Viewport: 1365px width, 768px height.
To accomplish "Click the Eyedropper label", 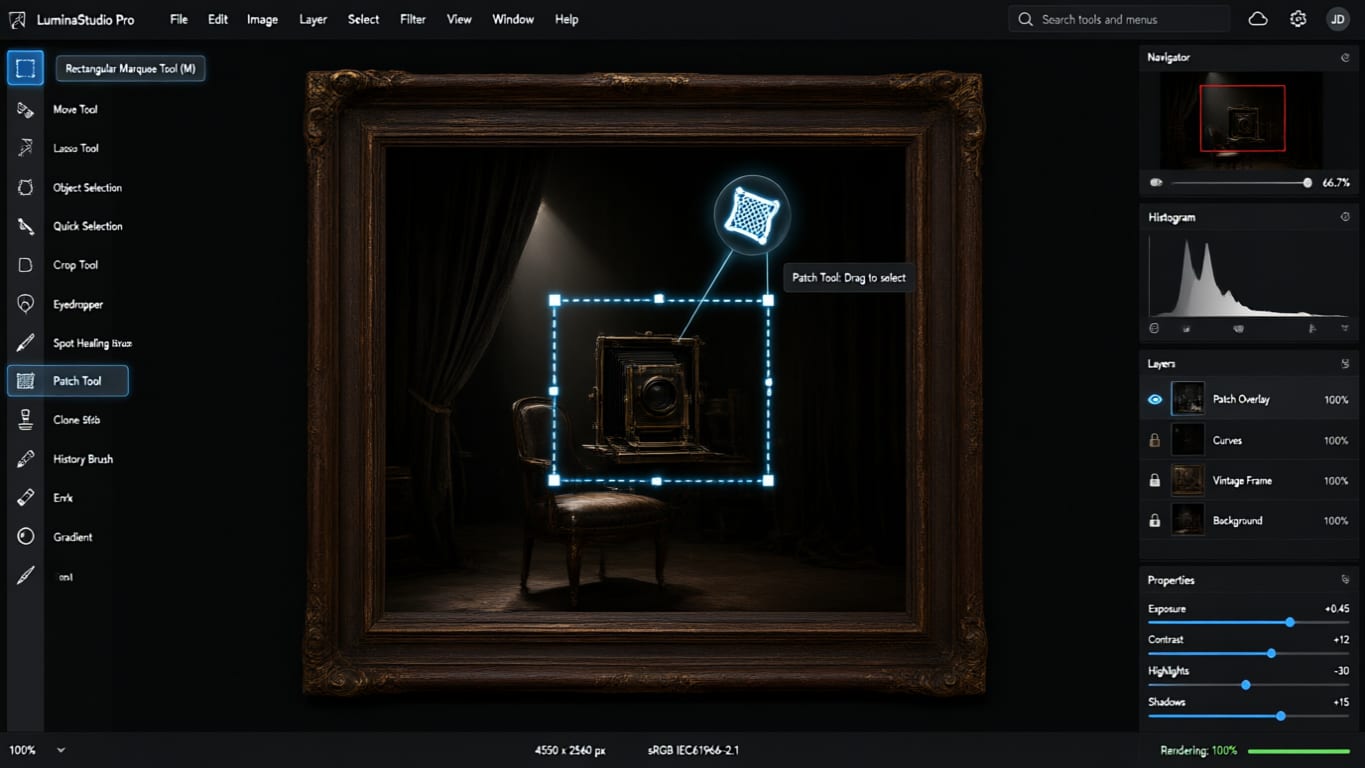I will (x=78, y=304).
